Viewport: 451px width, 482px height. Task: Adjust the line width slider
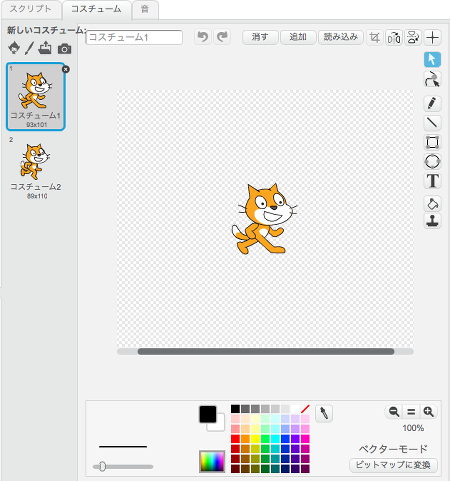coord(102,467)
